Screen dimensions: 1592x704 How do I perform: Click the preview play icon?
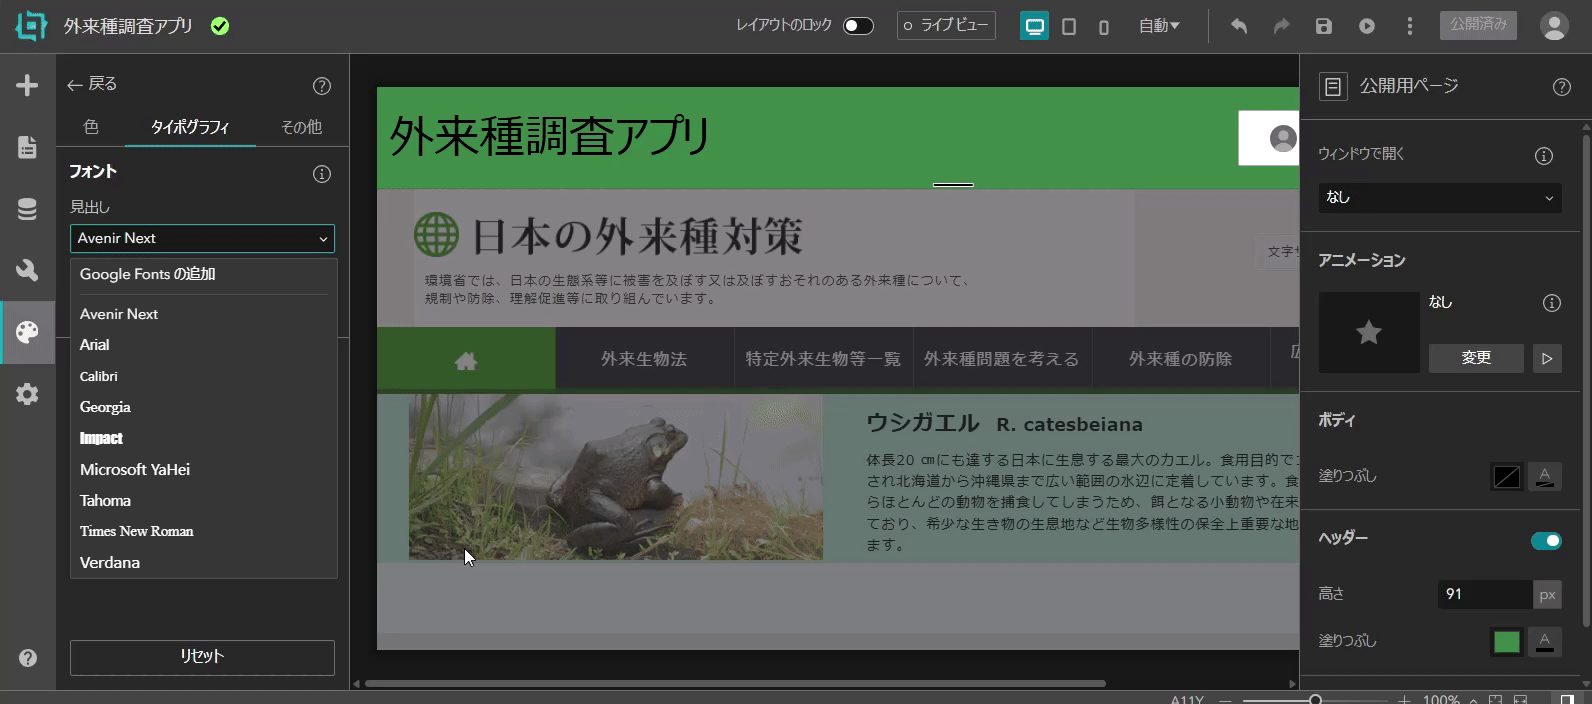tap(1366, 26)
